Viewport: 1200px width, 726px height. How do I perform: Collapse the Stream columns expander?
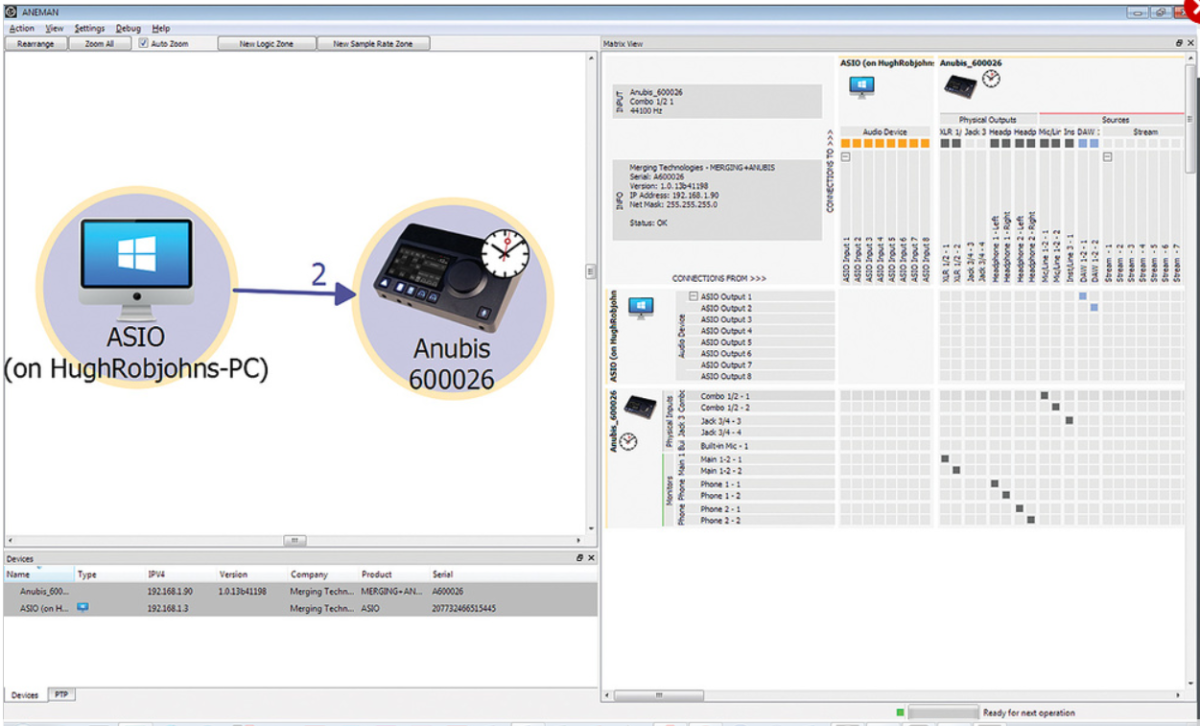1108,157
